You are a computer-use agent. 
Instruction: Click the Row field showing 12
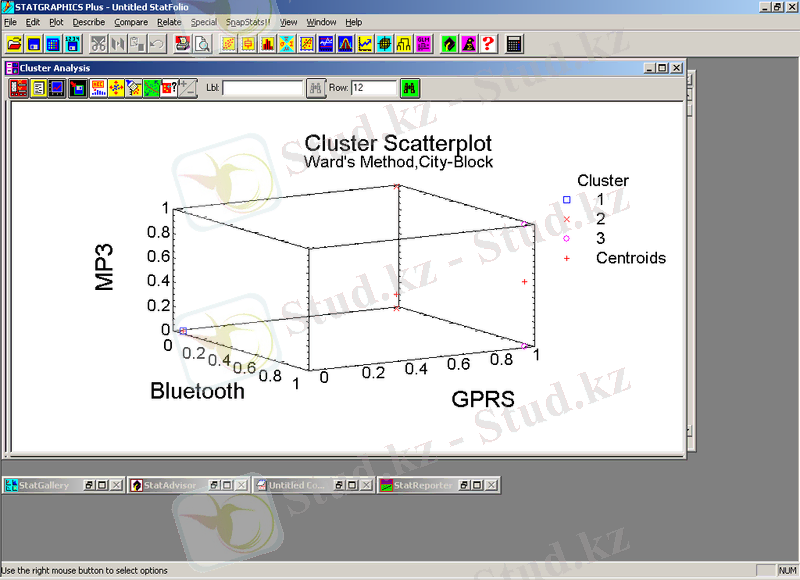[x=373, y=88]
